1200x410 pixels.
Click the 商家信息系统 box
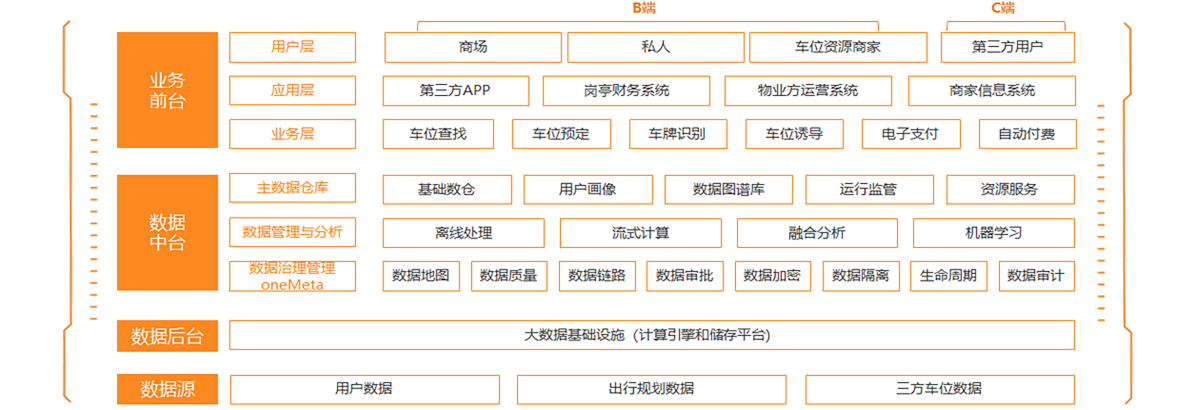click(992, 90)
